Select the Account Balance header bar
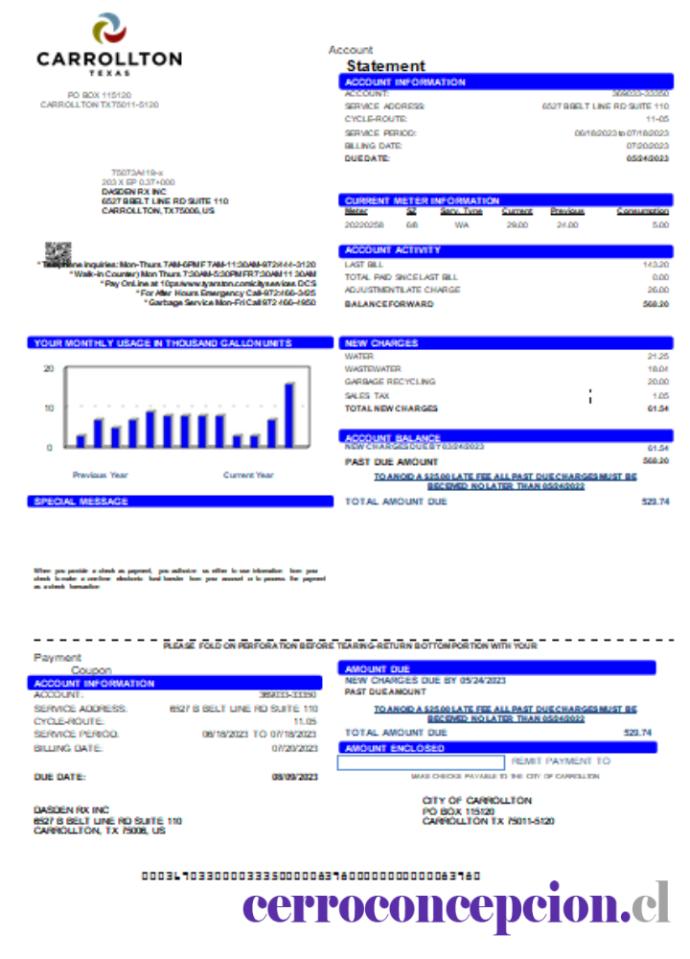 point(506,436)
